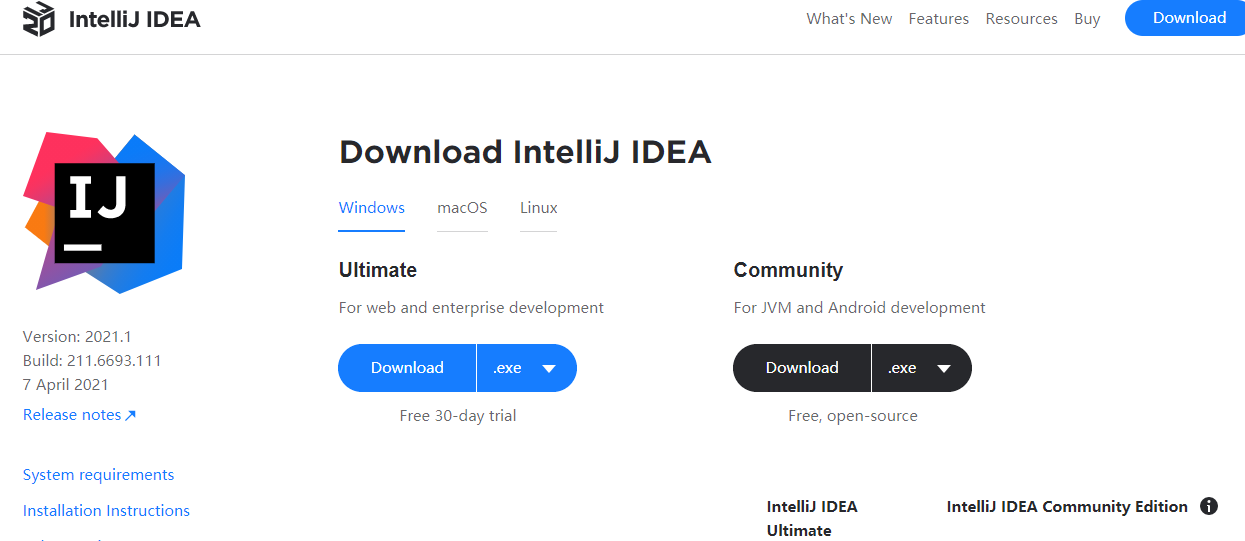Open What's New in the top navigation
Image resolution: width=1245 pixels, height=541 pixels.
(849, 19)
